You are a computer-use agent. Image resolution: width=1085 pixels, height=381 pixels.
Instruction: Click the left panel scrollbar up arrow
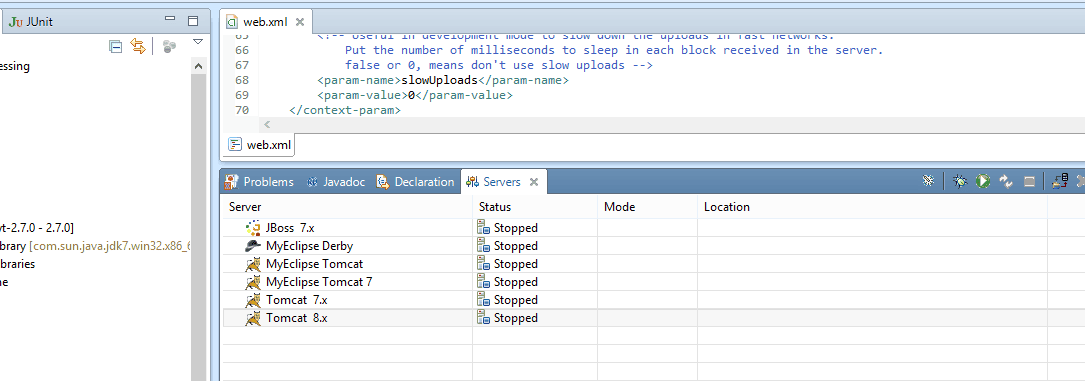pyautogui.click(x=199, y=66)
